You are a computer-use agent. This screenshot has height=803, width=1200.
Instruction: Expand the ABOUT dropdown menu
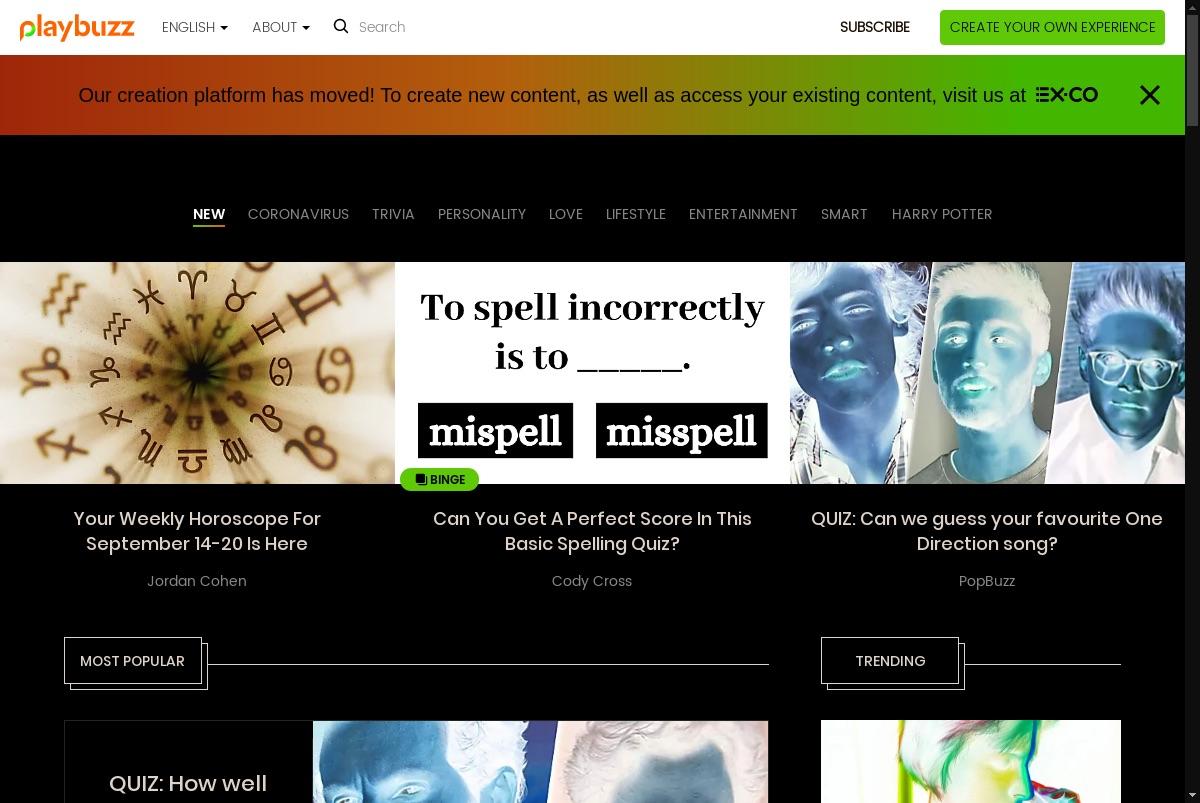click(281, 27)
